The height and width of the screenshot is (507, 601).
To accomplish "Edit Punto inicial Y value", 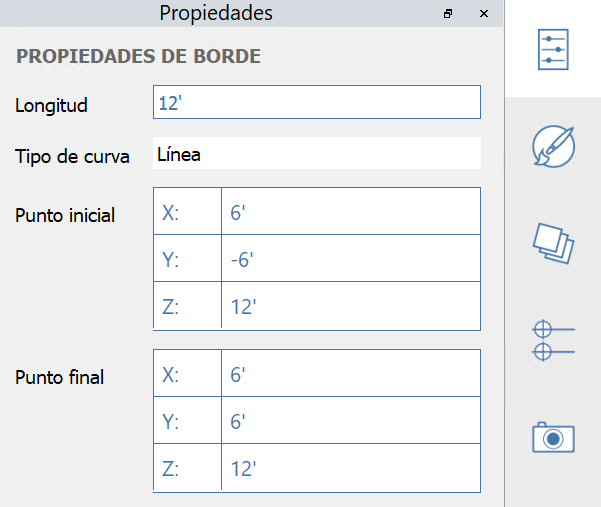I will pyautogui.click(x=350, y=259).
